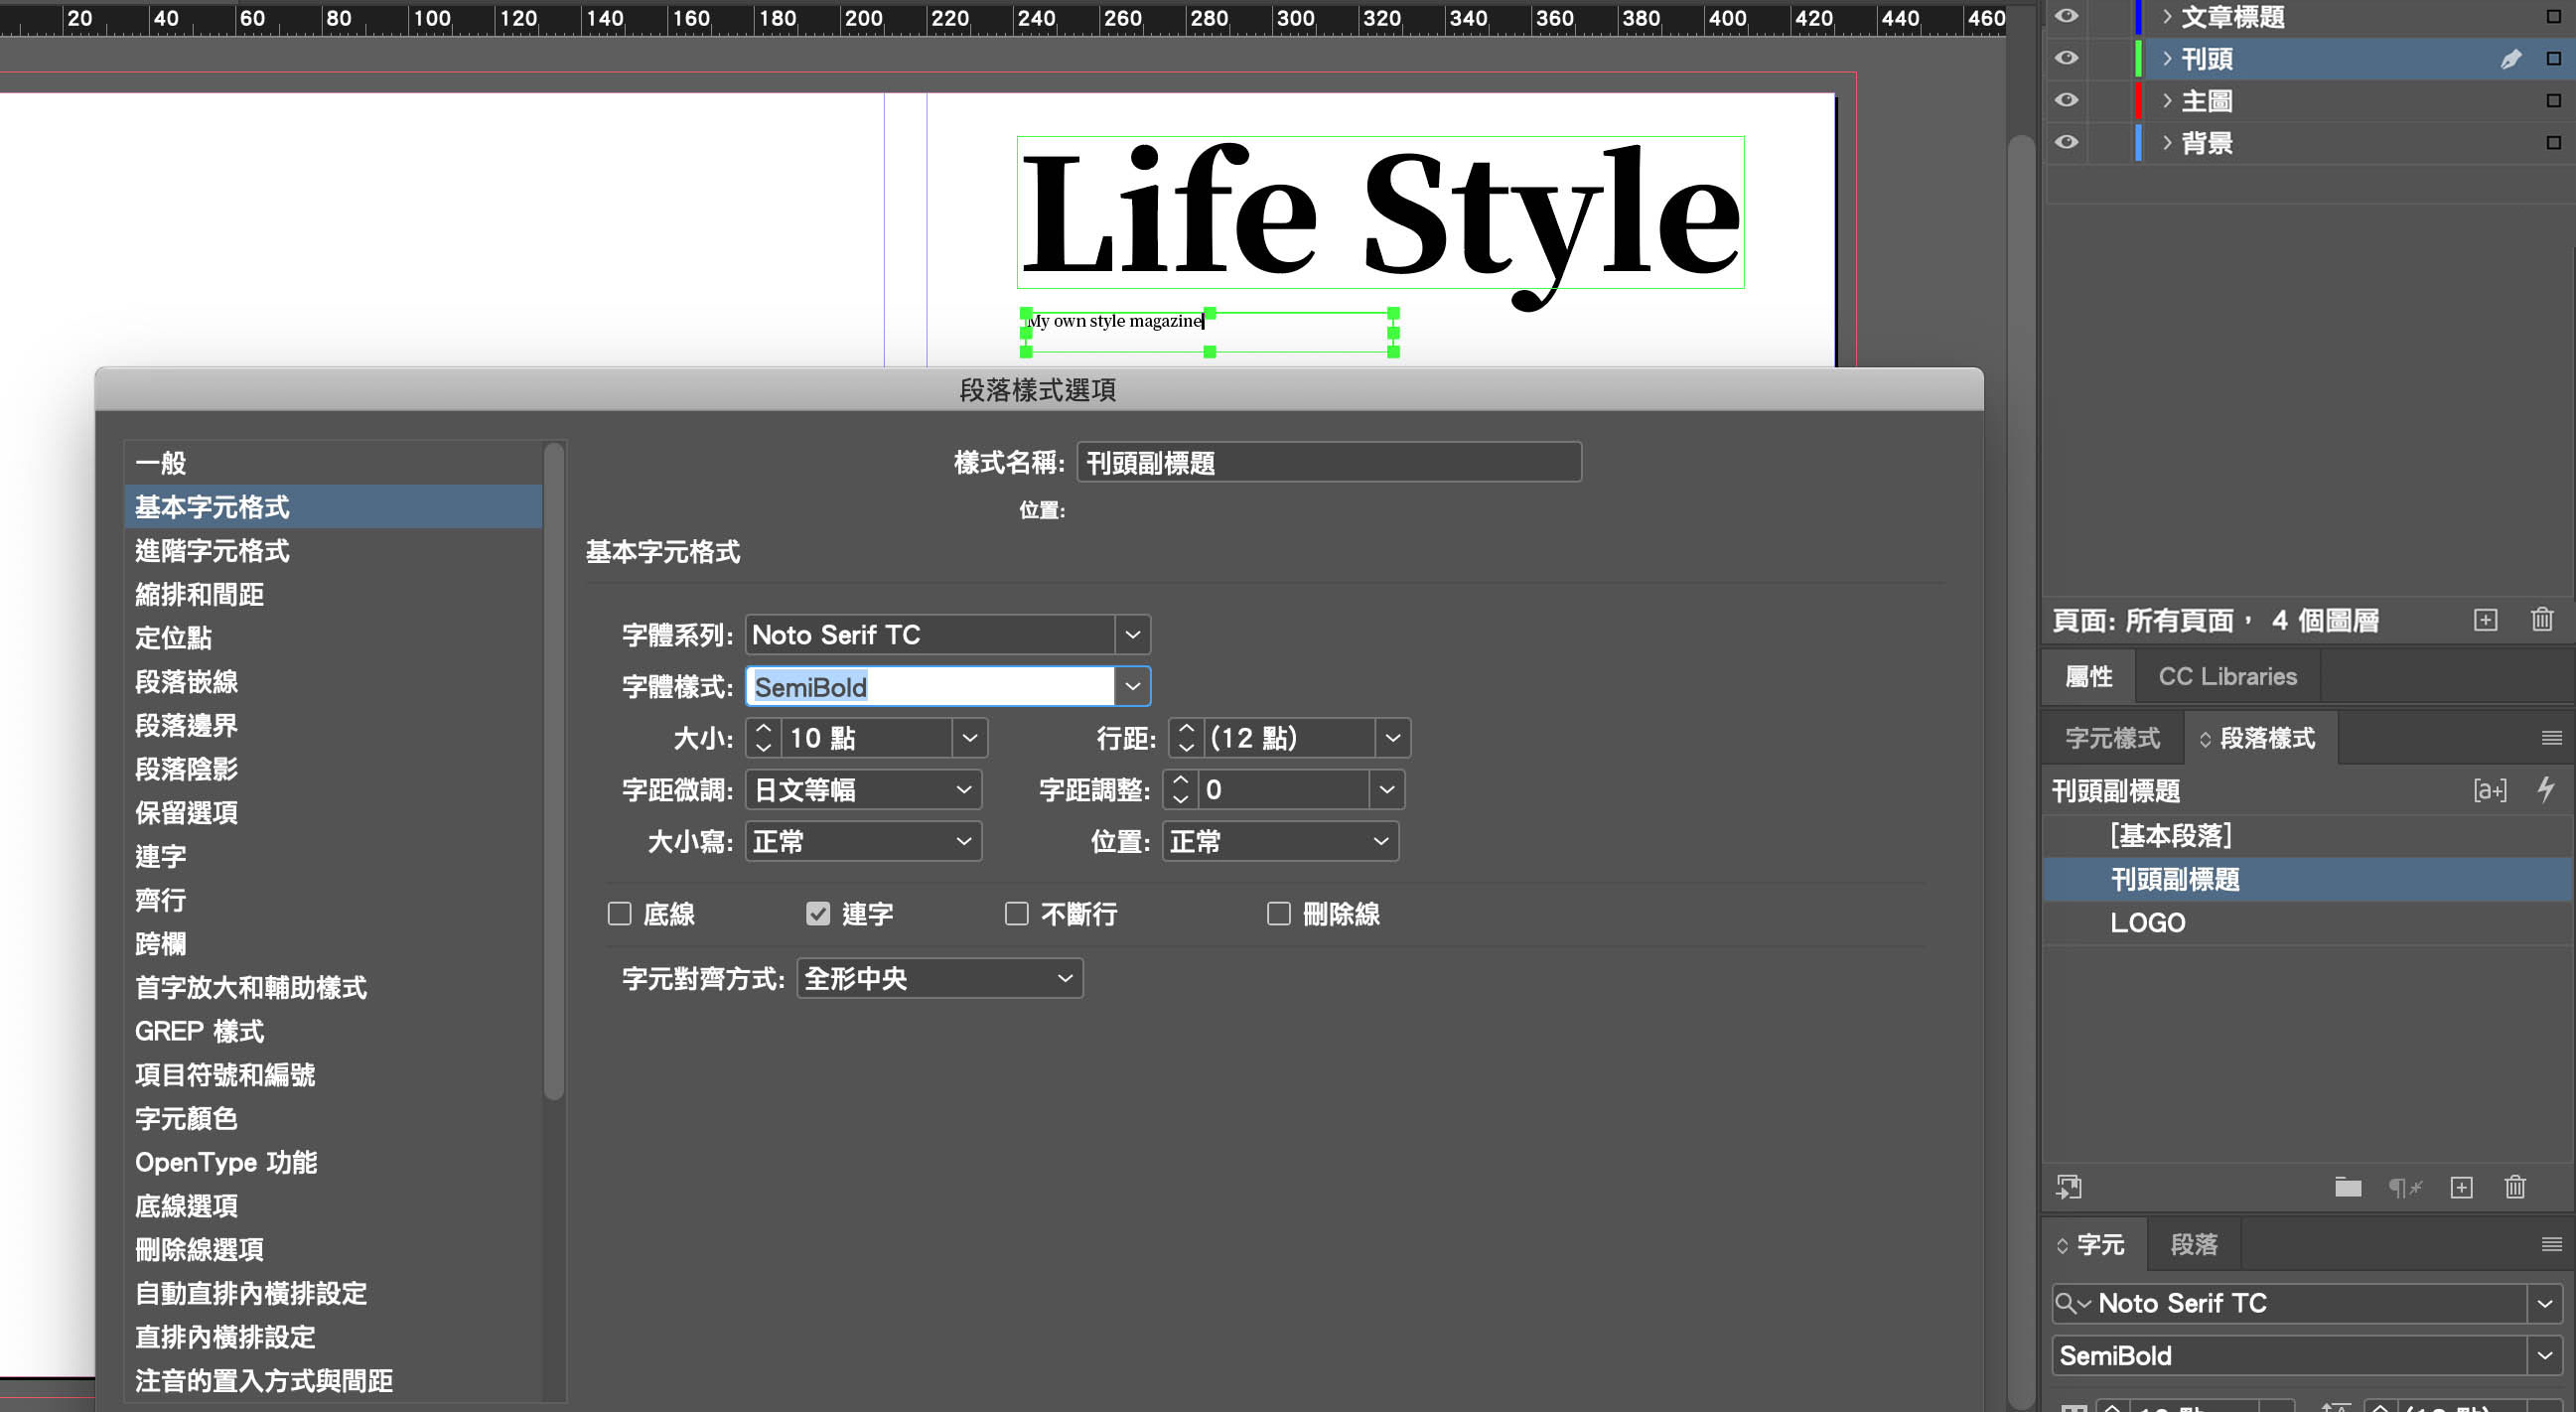
Task: Open the 字體系列 font family dropdown
Action: 1132,634
